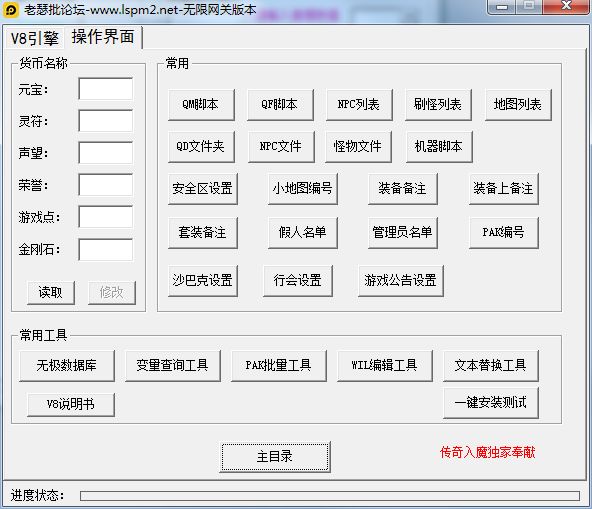Click the 声望 input field
The image size is (592, 509).
tap(106, 153)
